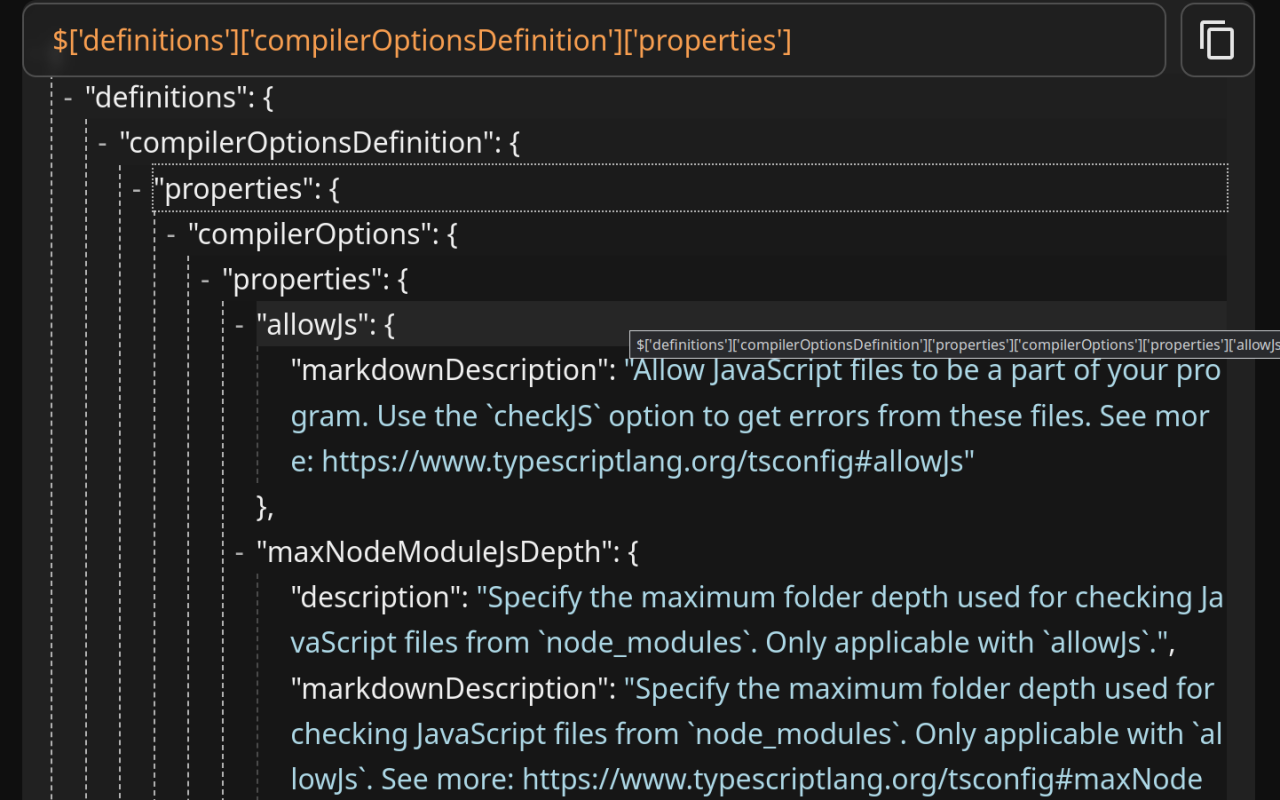
Task: Collapse the inner "properties" node under compilerOptions
Action: (x=205, y=279)
